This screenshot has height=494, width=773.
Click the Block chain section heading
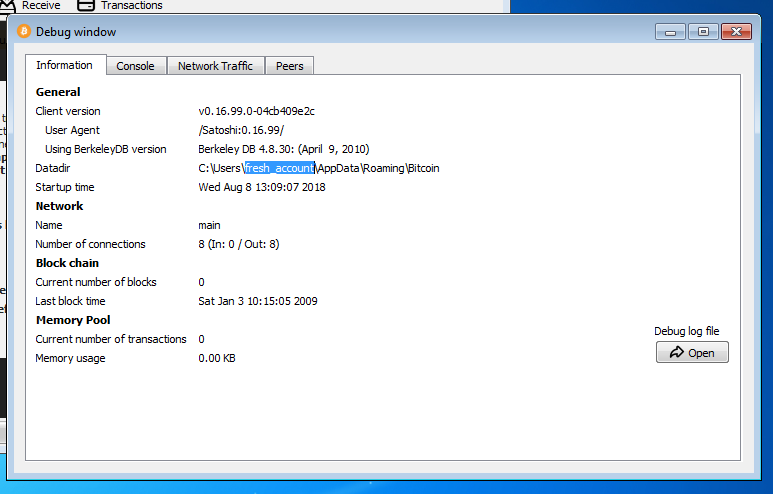[67, 263]
